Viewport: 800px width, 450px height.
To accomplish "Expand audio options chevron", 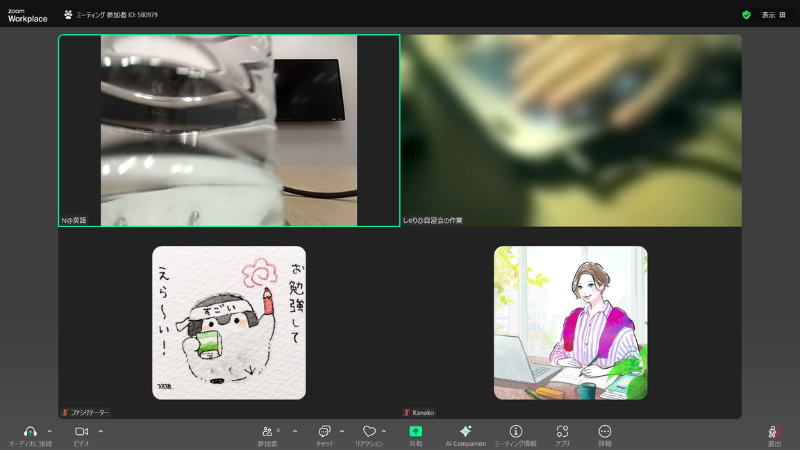I will [49, 432].
